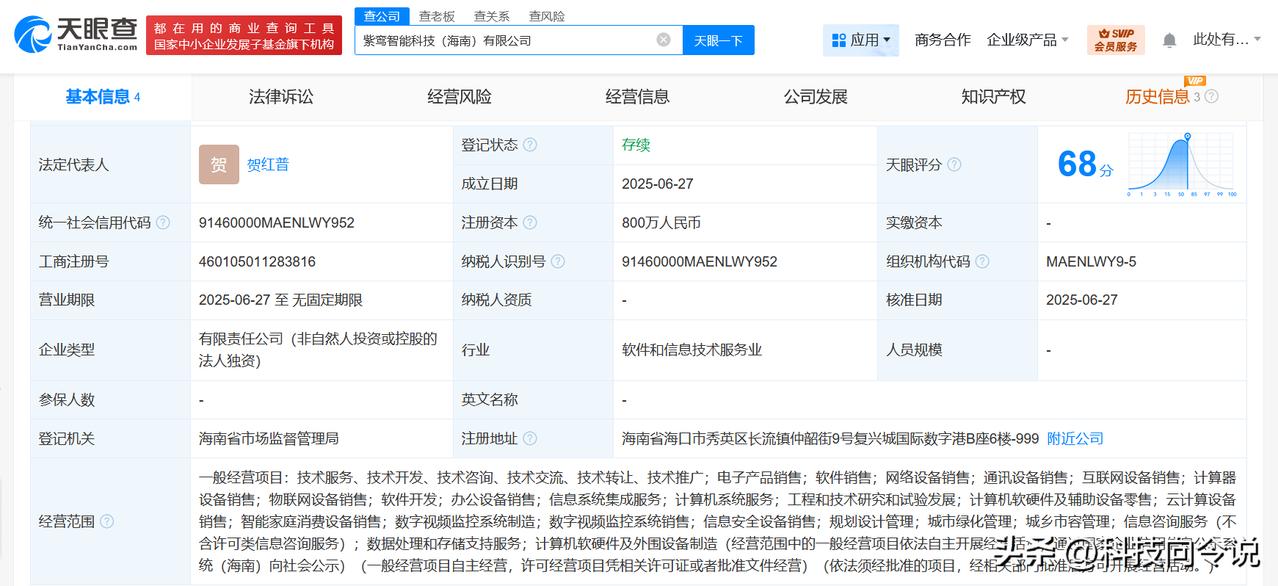
Task: Click the 天眼一下 search button
Action: pos(718,40)
